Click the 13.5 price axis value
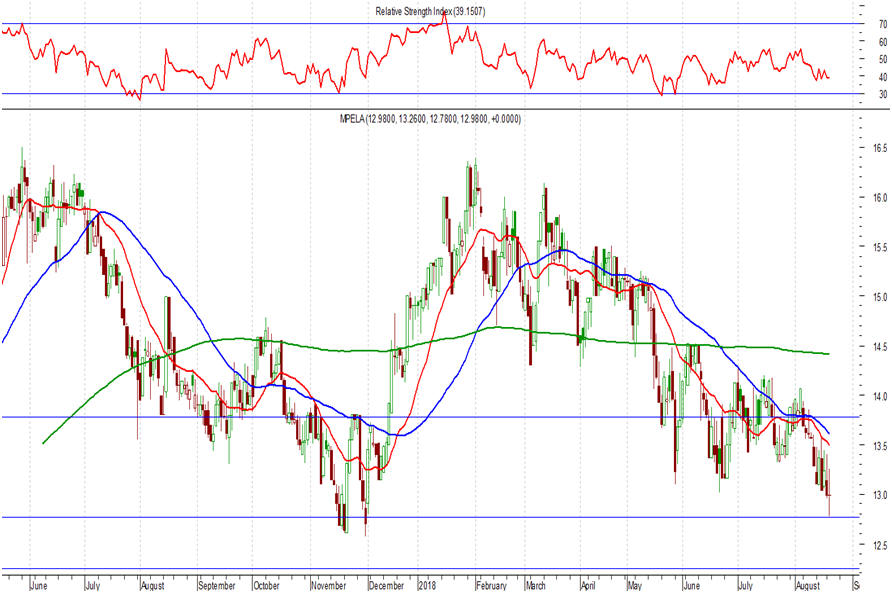 pos(880,445)
